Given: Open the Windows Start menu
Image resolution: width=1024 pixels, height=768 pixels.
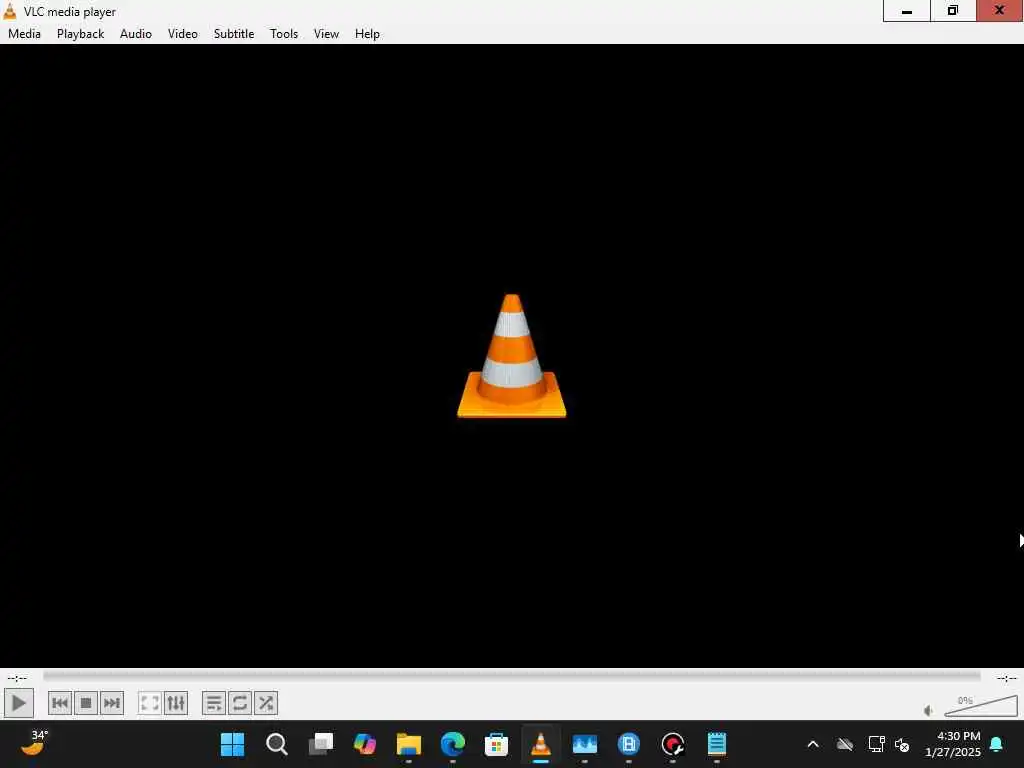Looking at the screenshot, I should coord(232,744).
